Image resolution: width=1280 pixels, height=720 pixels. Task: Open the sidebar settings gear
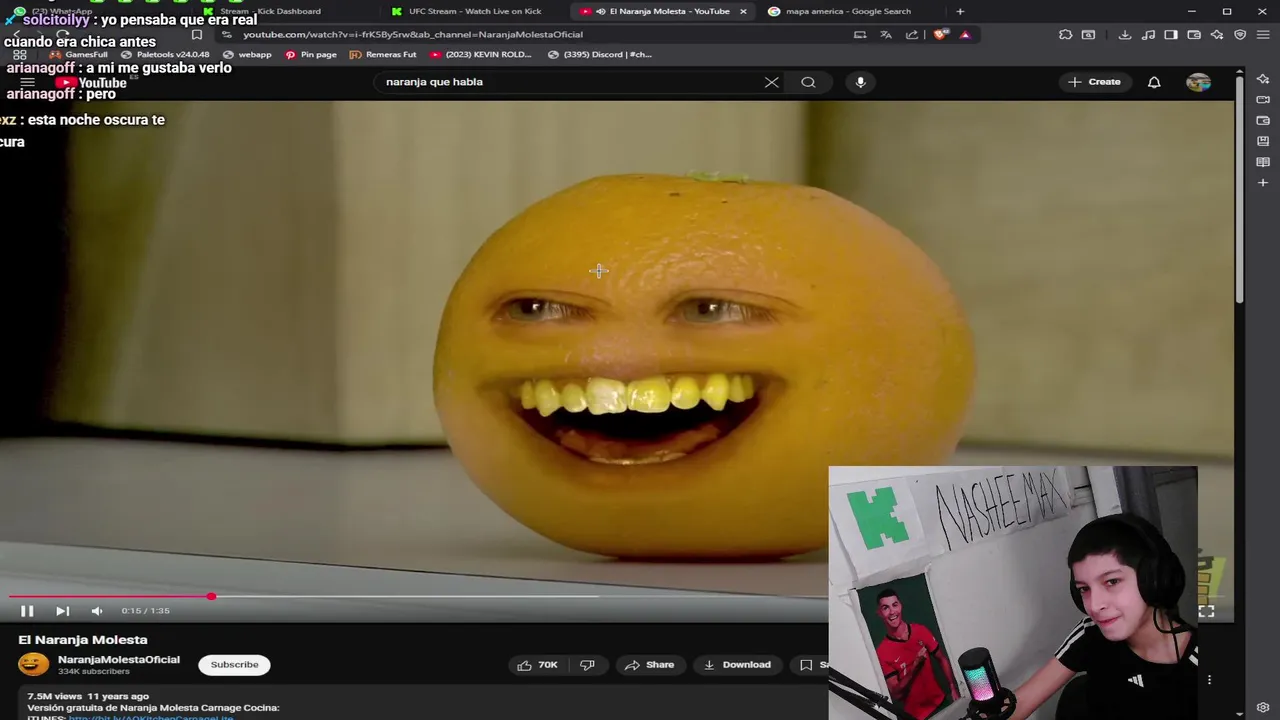coord(1263,708)
